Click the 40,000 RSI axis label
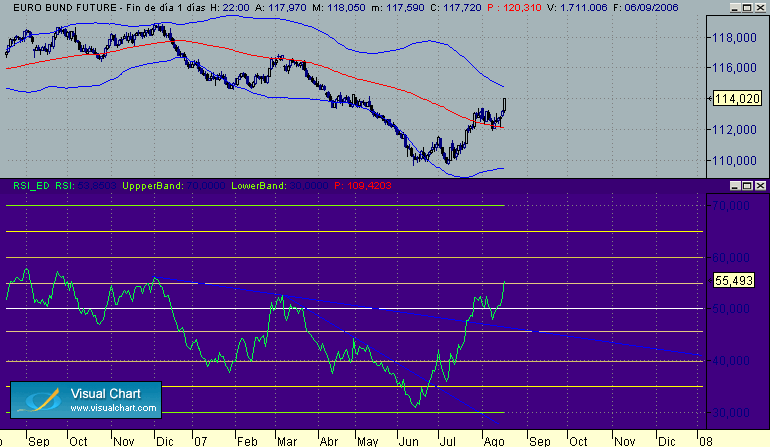Viewport: 770px width, 447px height. click(731, 361)
